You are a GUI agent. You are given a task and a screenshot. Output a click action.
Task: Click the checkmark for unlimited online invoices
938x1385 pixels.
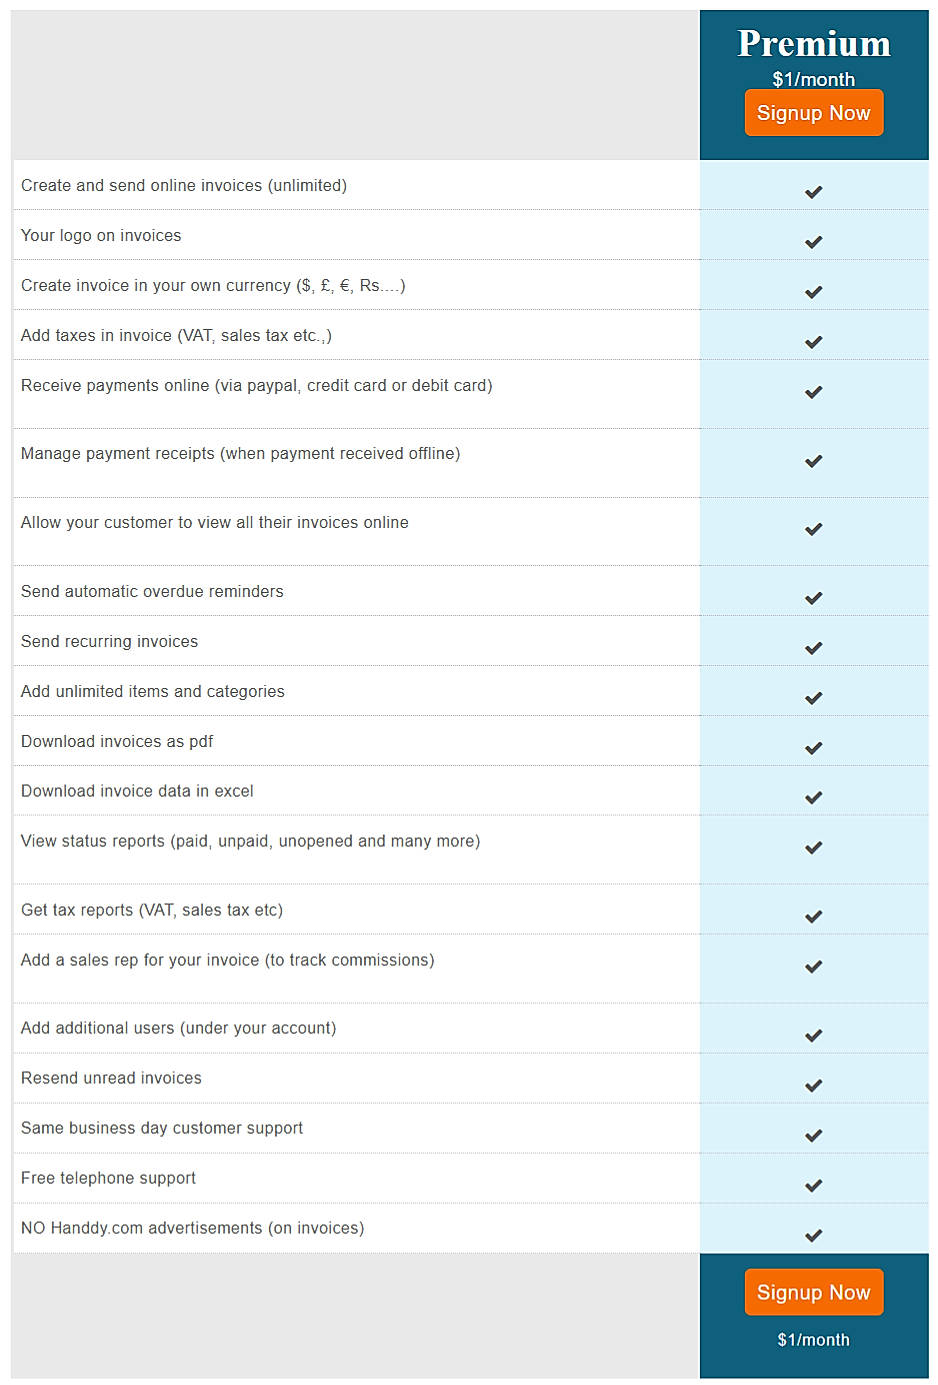(813, 192)
